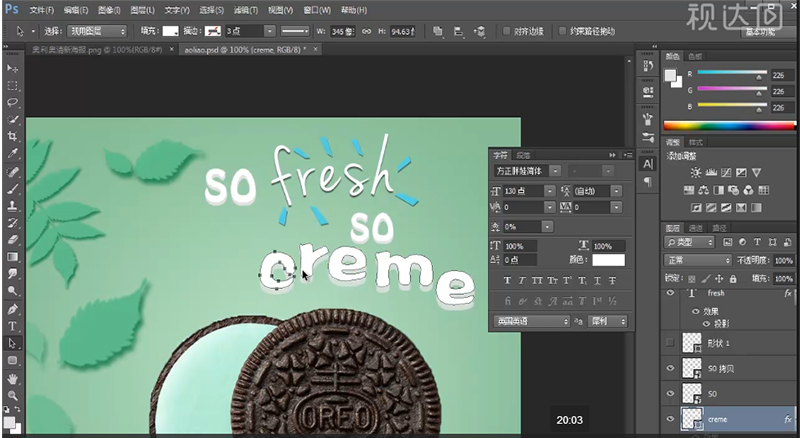Open the 图层(L) menu
Screen dimensions: 800x438
pyautogui.click(x=142, y=10)
